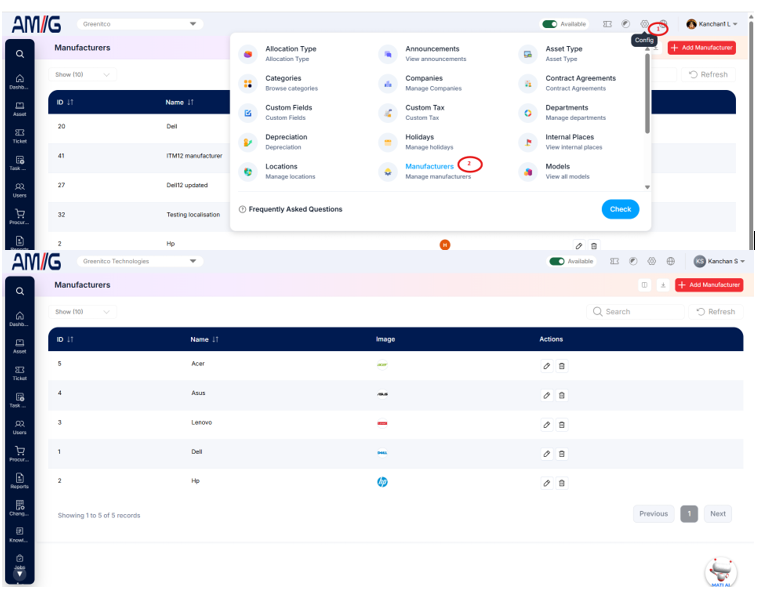The image size is (757, 590).
Task: Expand sidebar with the down arrow below Jobs
Action: pyautogui.click(x=19, y=575)
